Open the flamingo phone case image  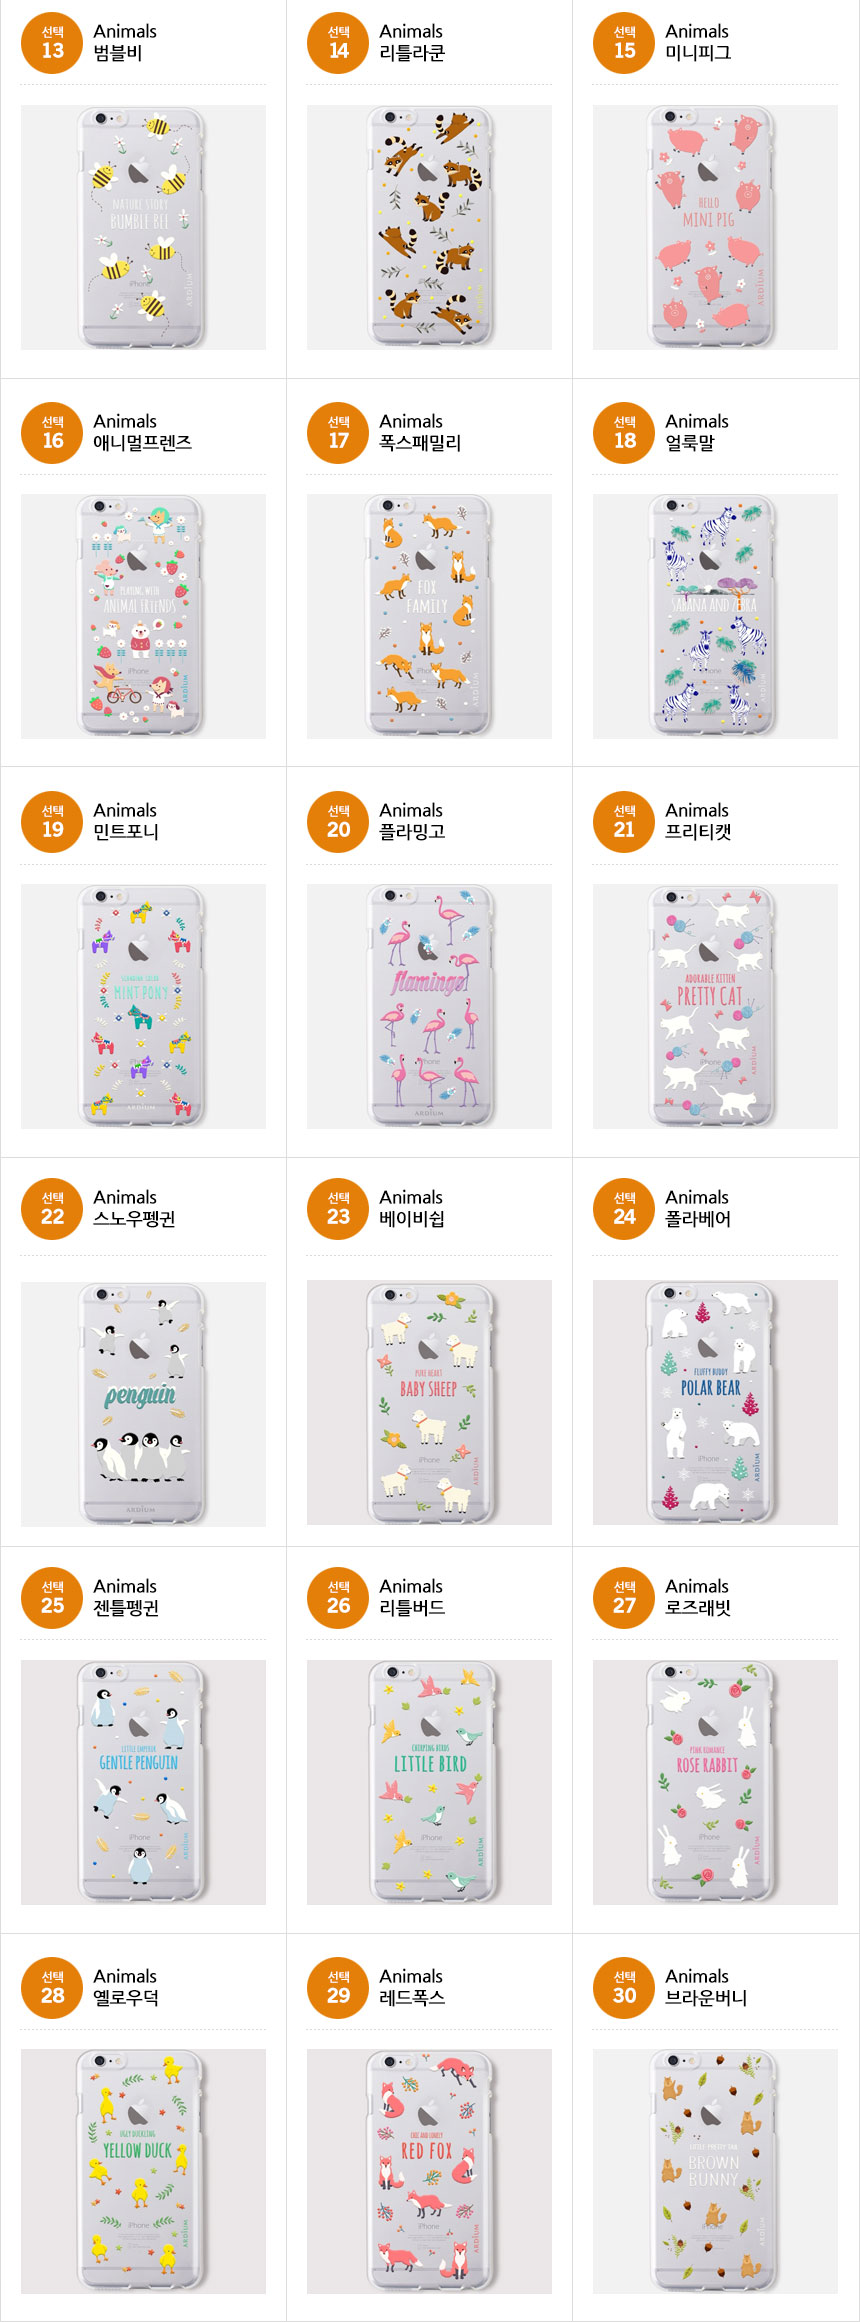(x=429, y=1007)
